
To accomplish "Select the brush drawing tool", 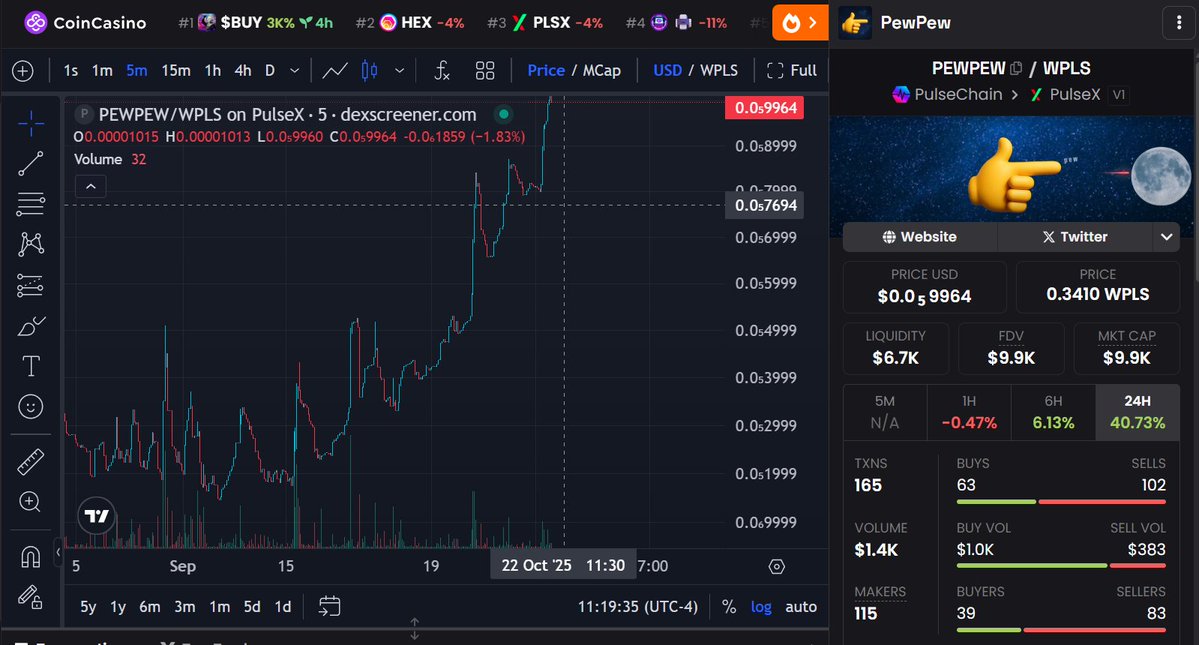I will [31, 326].
